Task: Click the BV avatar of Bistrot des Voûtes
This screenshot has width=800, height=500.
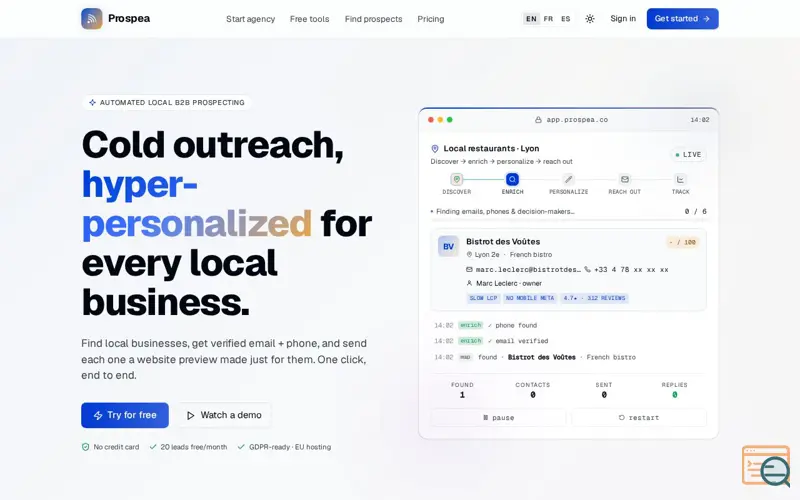Action: pos(448,246)
